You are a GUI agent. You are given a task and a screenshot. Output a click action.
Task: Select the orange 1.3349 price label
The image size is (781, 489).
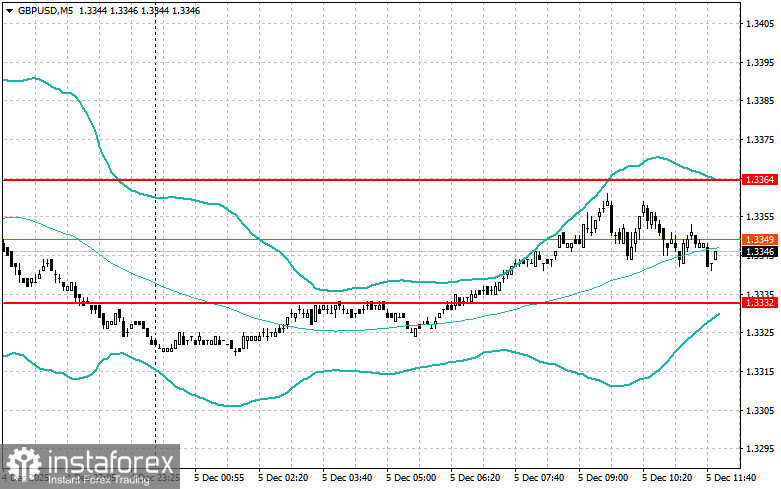pyautogui.click(x=760, y=240)
